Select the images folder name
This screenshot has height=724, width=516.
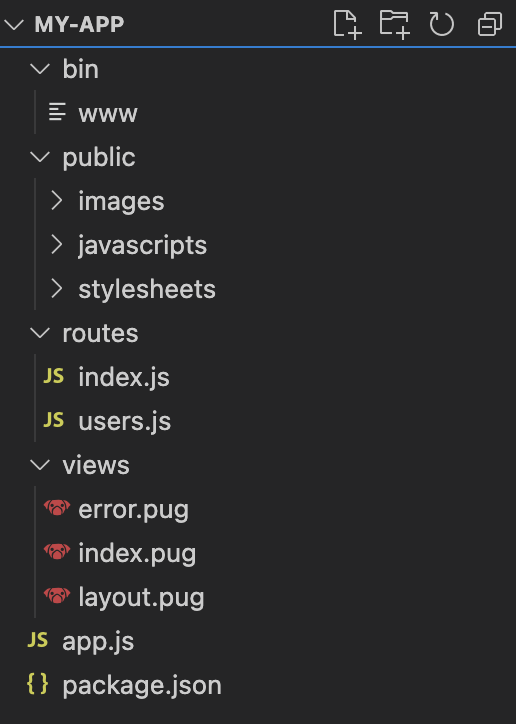pyautogui.click(x=121, y=202)
